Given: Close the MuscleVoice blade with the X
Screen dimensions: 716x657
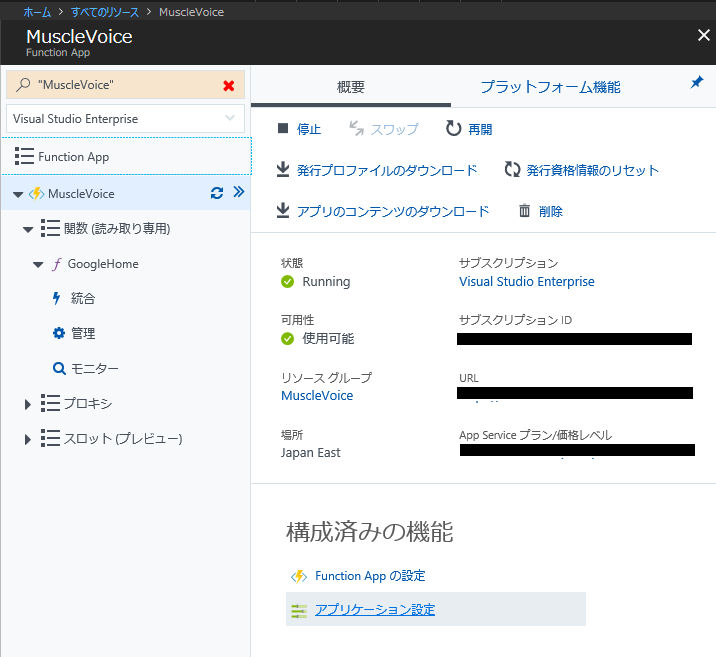Looking at the screenshot, I should tap(704, 35).
